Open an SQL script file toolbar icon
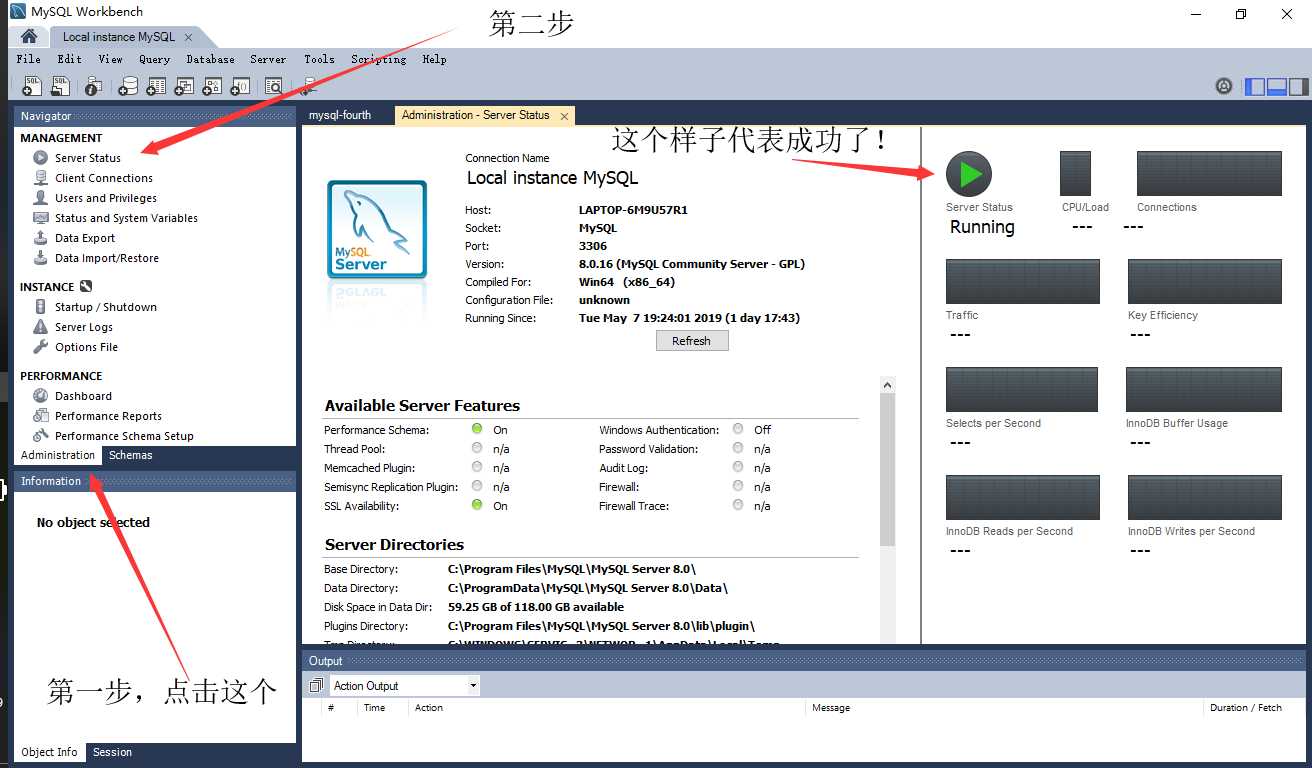The width and height of the screenshot is (1312, 768). pyautogui.click(x=60, y=86)
